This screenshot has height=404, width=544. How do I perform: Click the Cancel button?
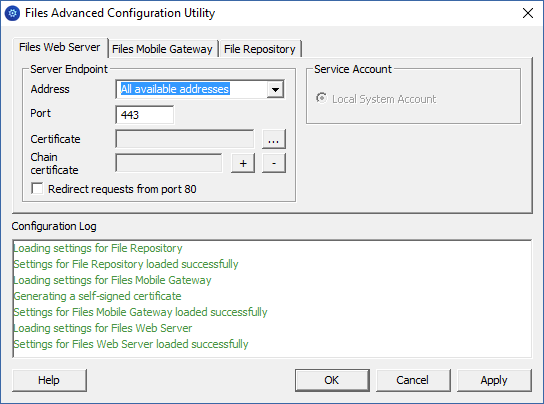tap(413, 380)
